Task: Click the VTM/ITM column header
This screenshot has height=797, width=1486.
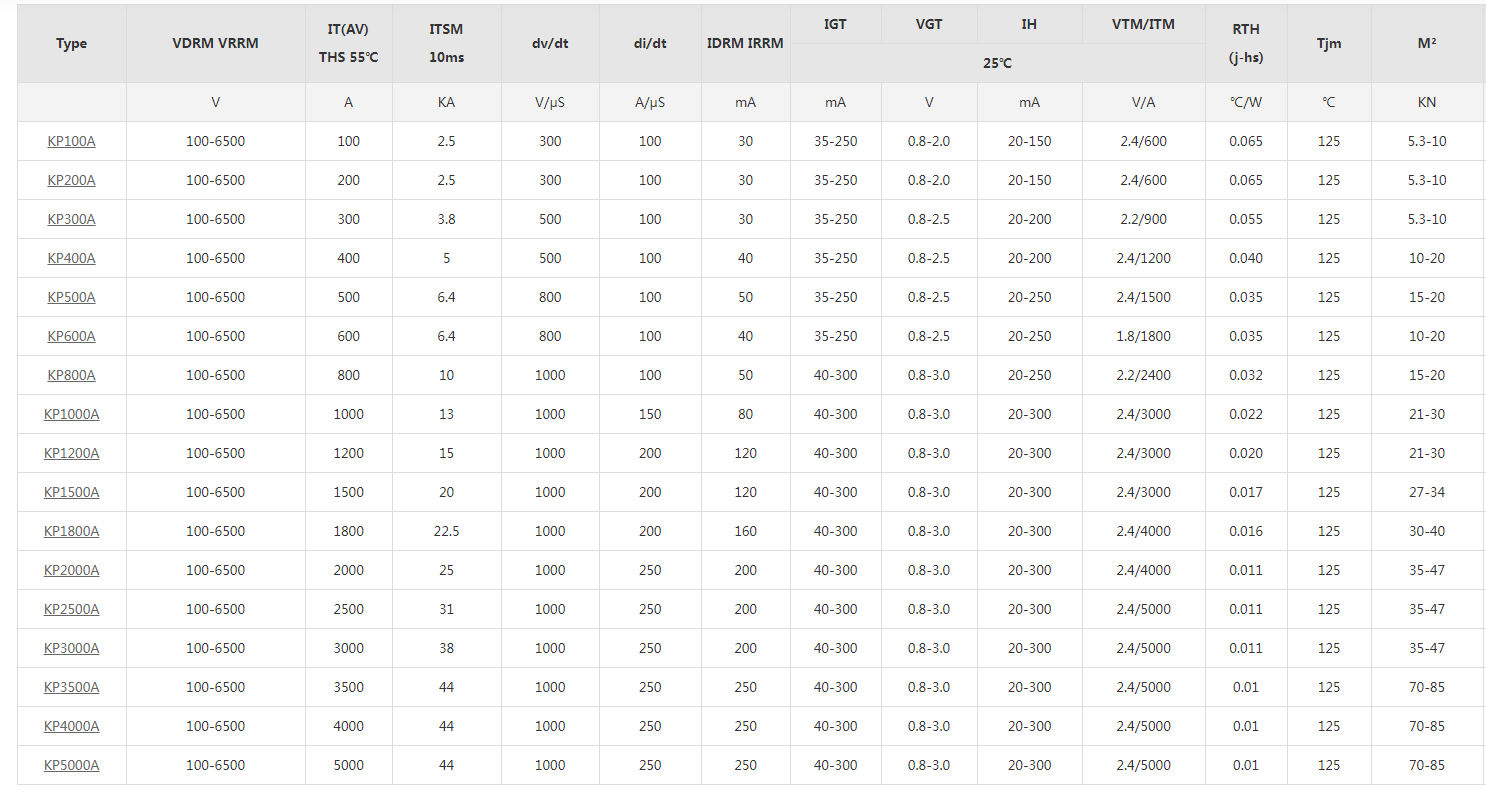Action: click(x=1143, y=24)
